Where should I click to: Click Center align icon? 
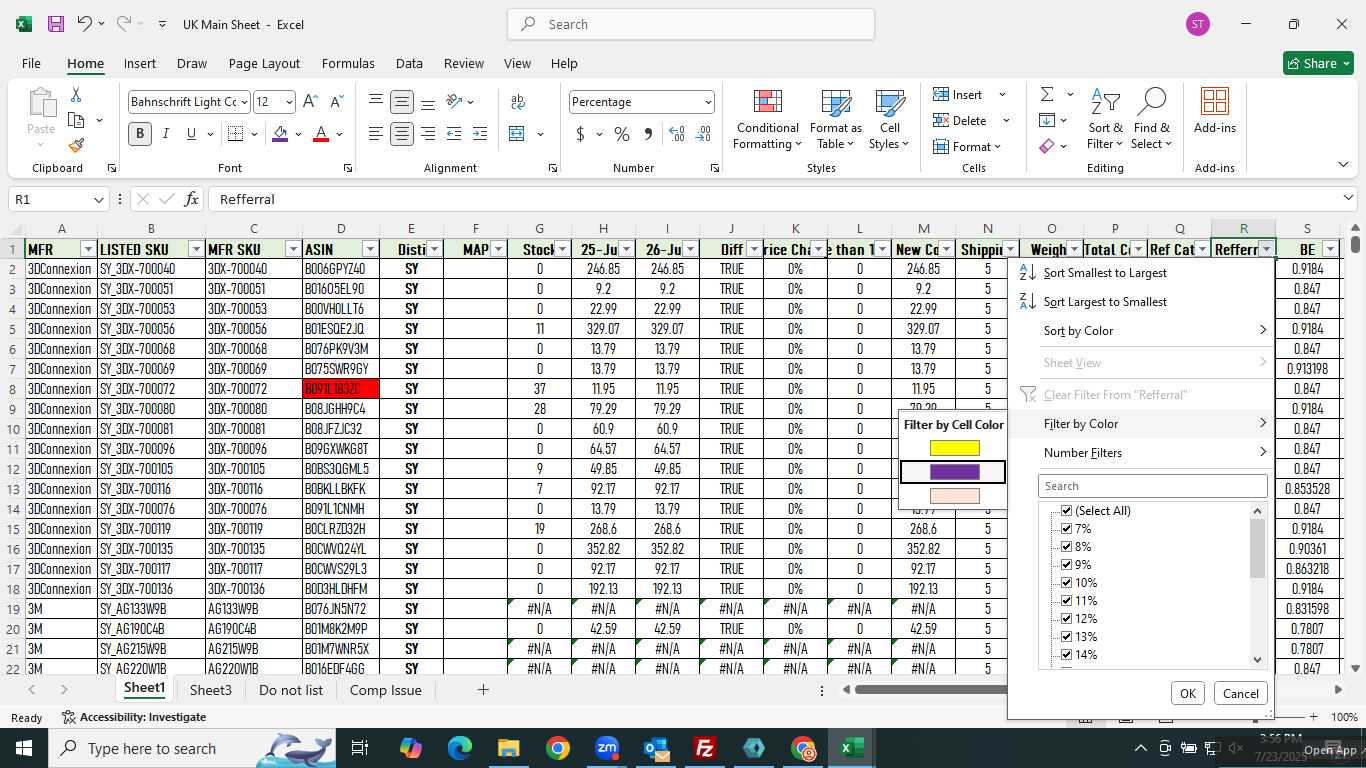point(402,134)
